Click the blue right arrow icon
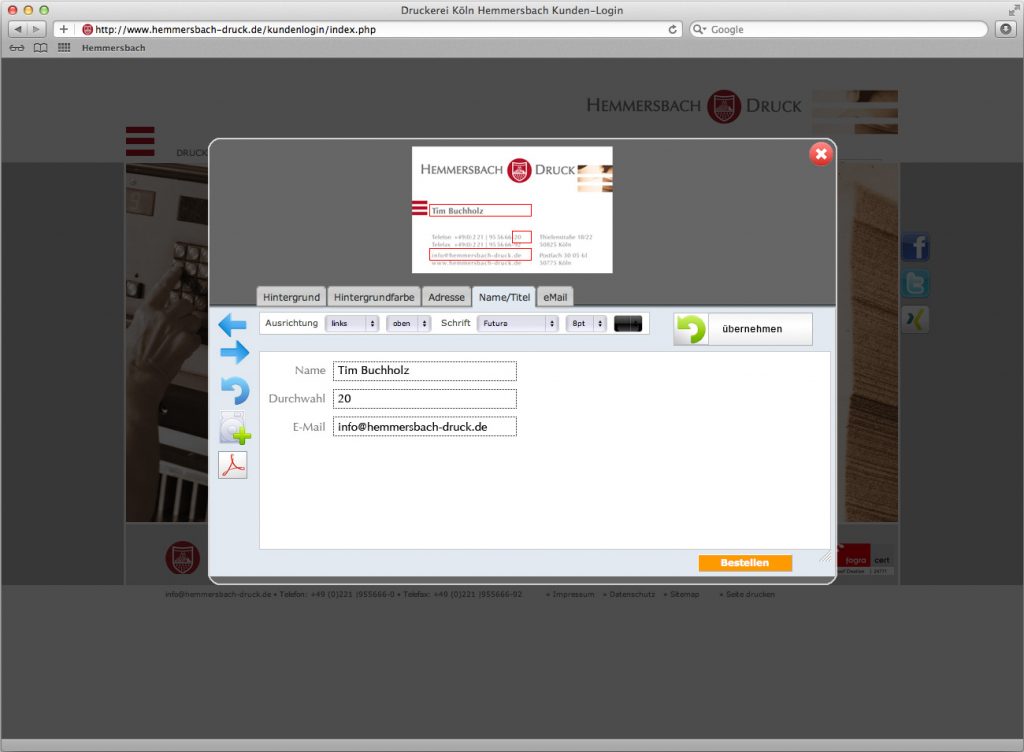This screenshot has height=752, width=1024. tap(234, 352)
